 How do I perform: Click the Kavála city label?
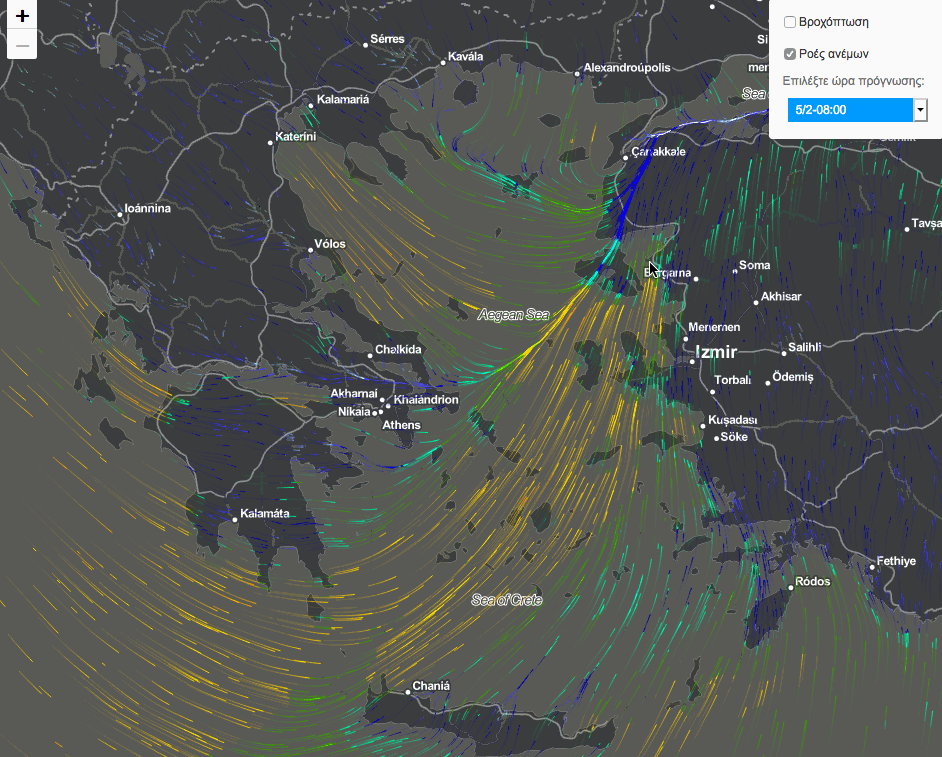[466, 57]
